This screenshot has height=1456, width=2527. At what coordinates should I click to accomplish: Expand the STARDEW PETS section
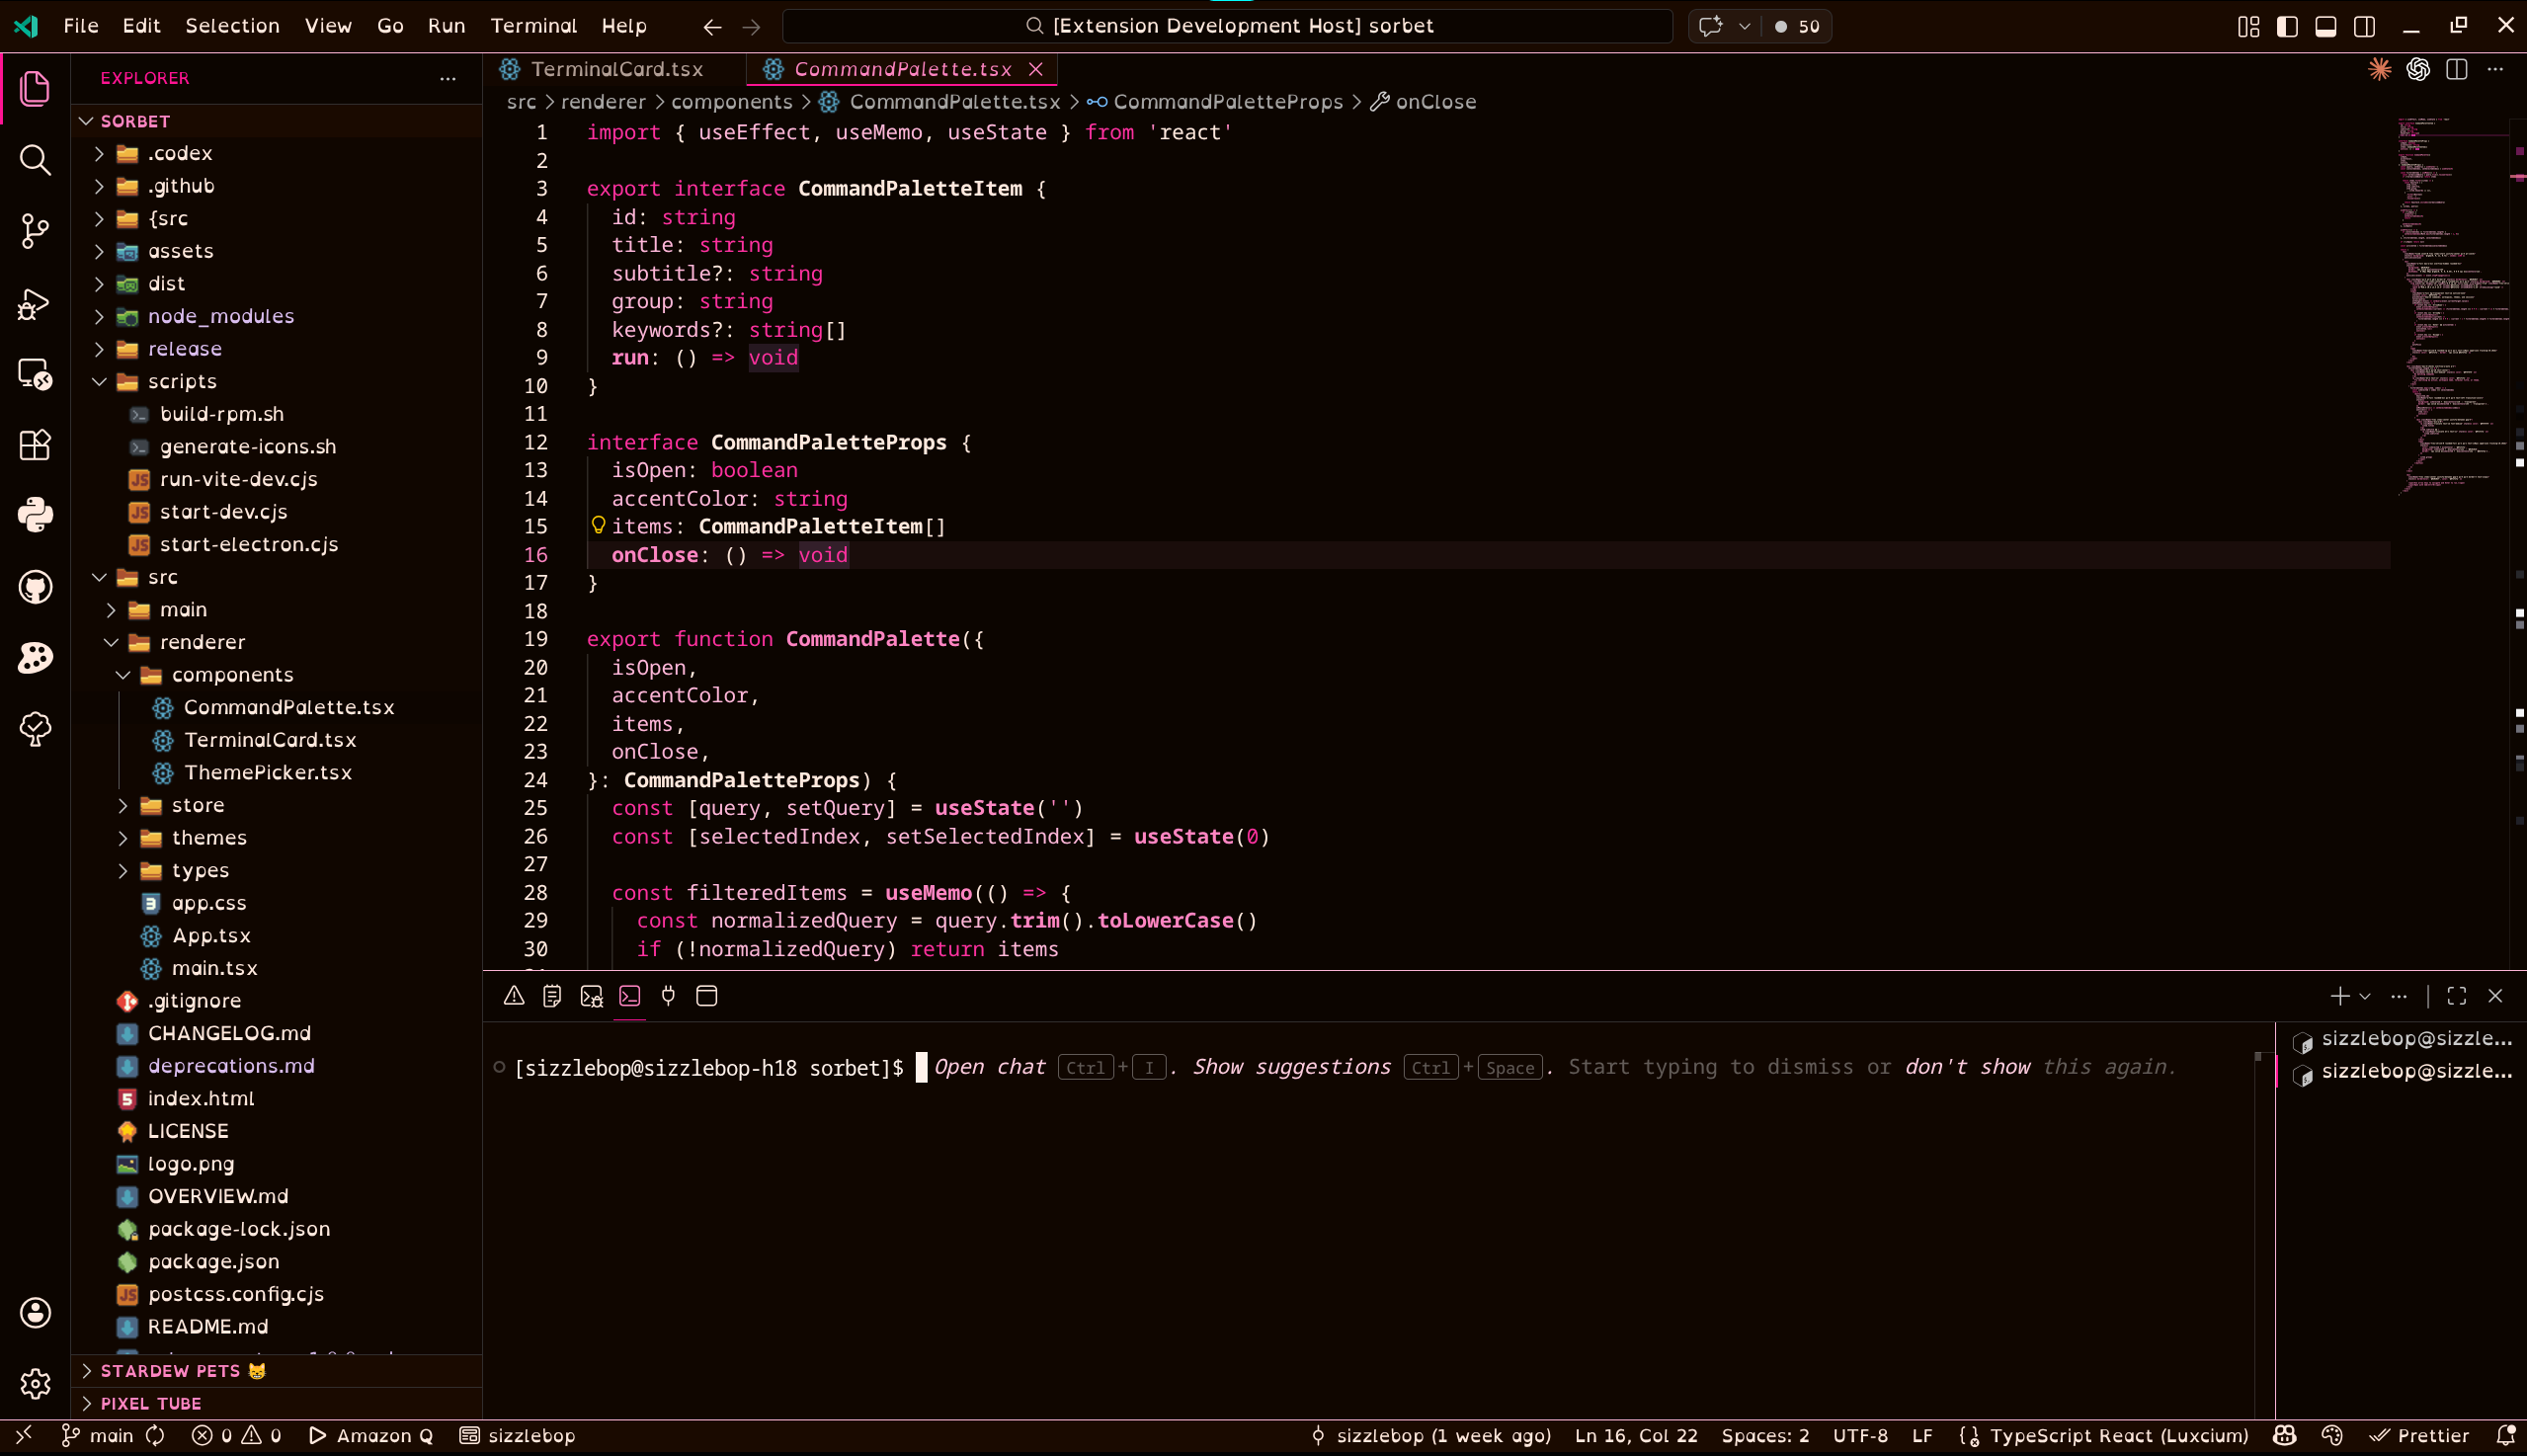pos(170,1370)
